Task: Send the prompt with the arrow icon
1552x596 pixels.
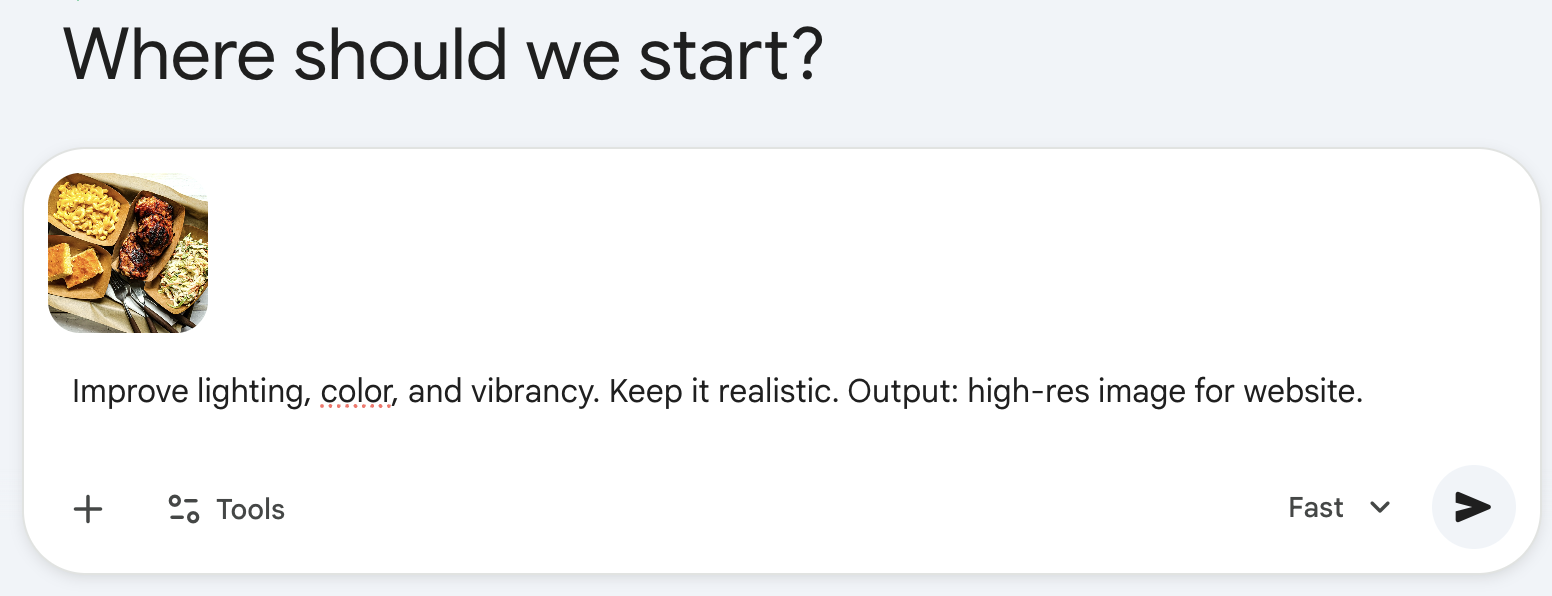Action: pos(1473,507)
